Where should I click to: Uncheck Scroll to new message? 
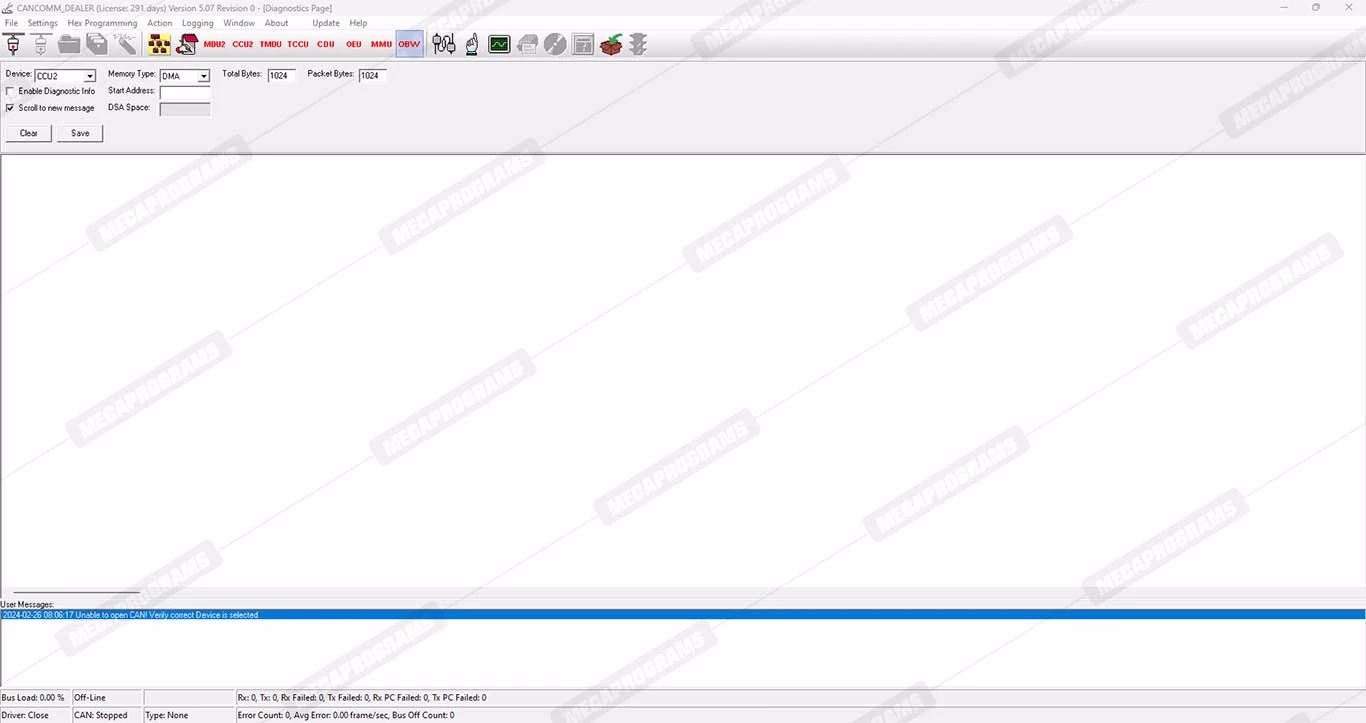(10, 108)
